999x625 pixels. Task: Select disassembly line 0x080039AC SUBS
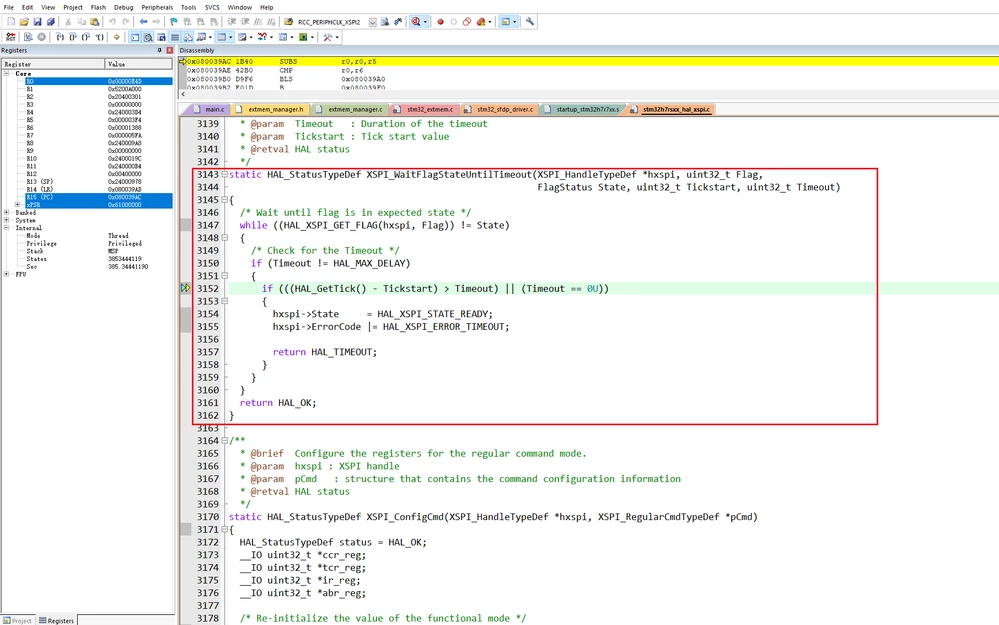(x=593, y=62)
